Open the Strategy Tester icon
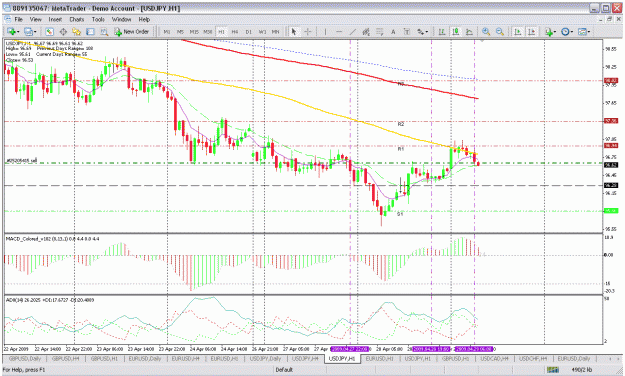This screenshot has width=625, height=376. pos(104,31)
